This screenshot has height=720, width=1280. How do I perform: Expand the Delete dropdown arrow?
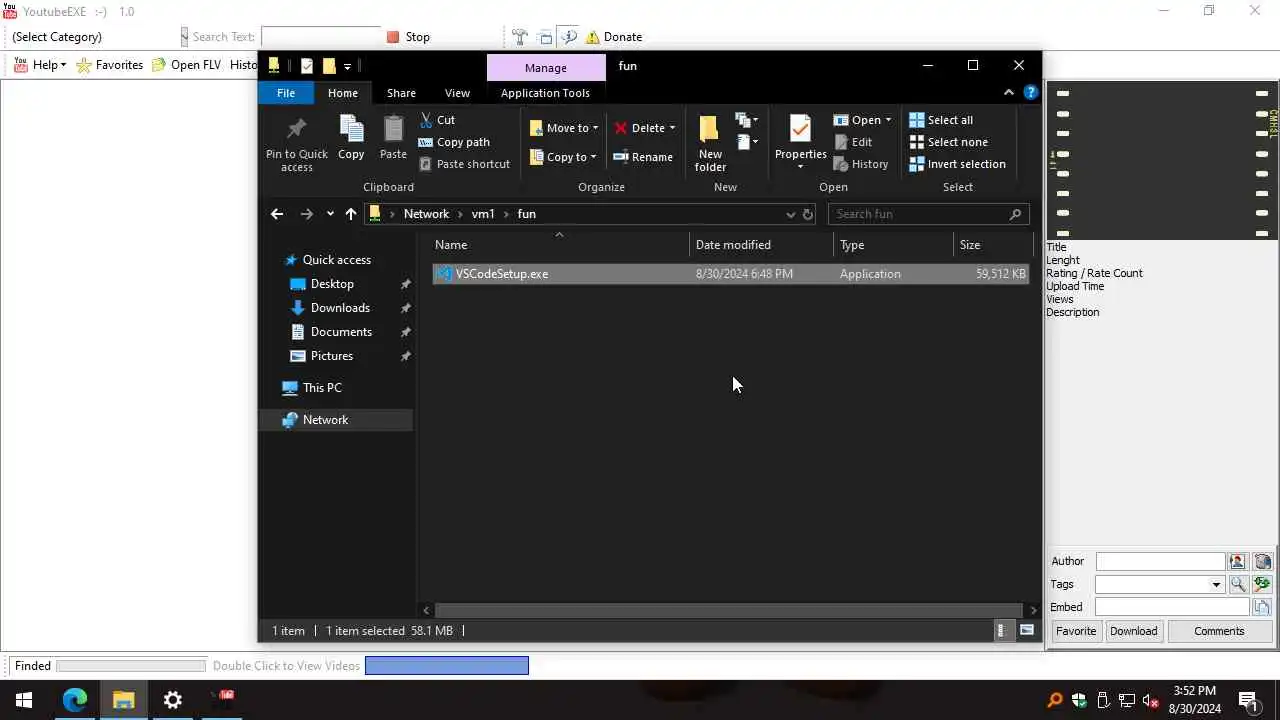[672, 128]
